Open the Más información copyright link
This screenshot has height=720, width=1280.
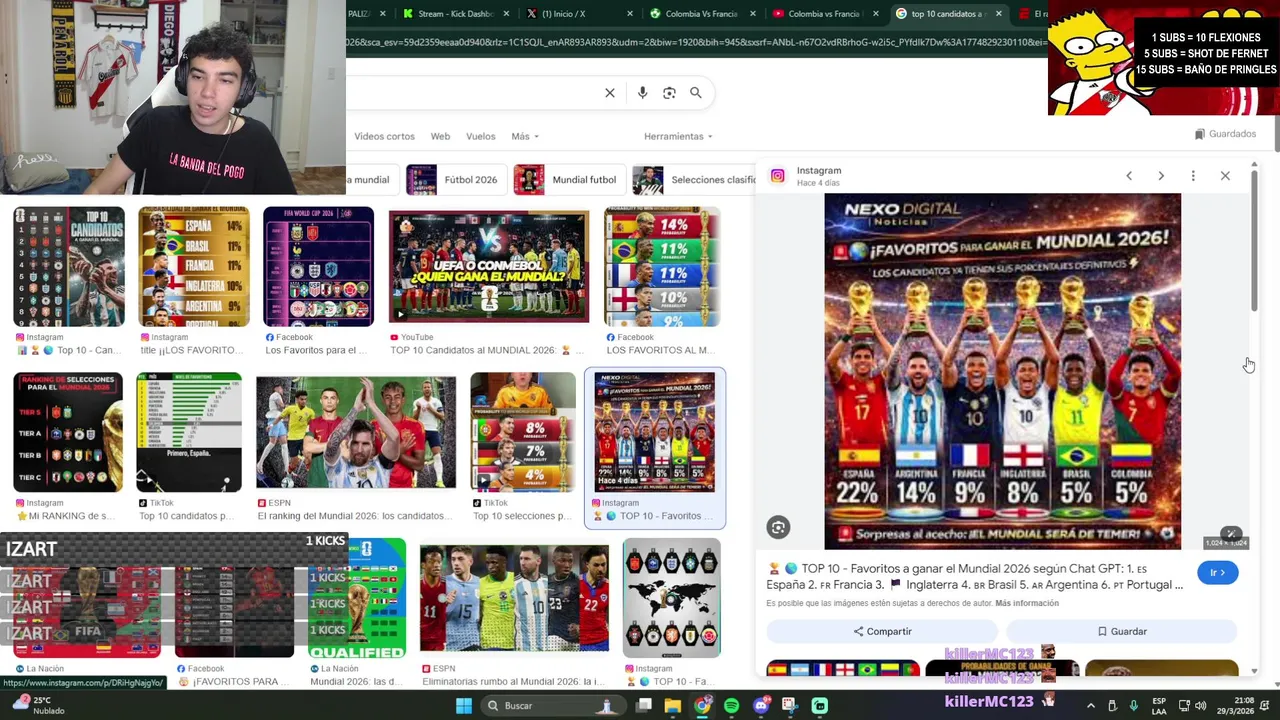click(x=1027, y=604)
